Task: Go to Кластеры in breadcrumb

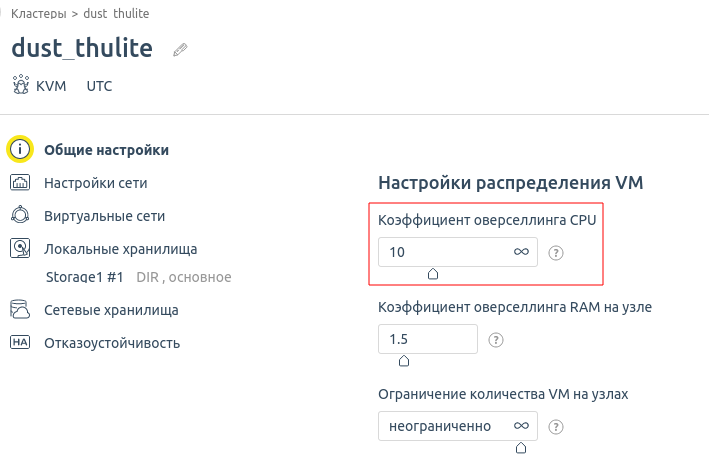Action: (38, 14)
